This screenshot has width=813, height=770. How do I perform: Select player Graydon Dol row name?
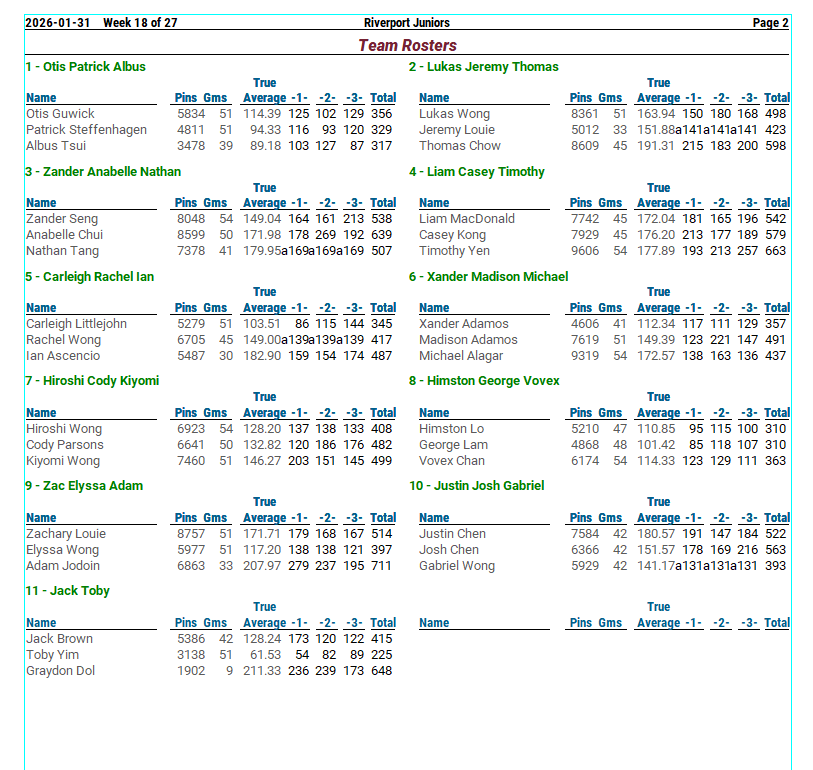pos(60,671)
